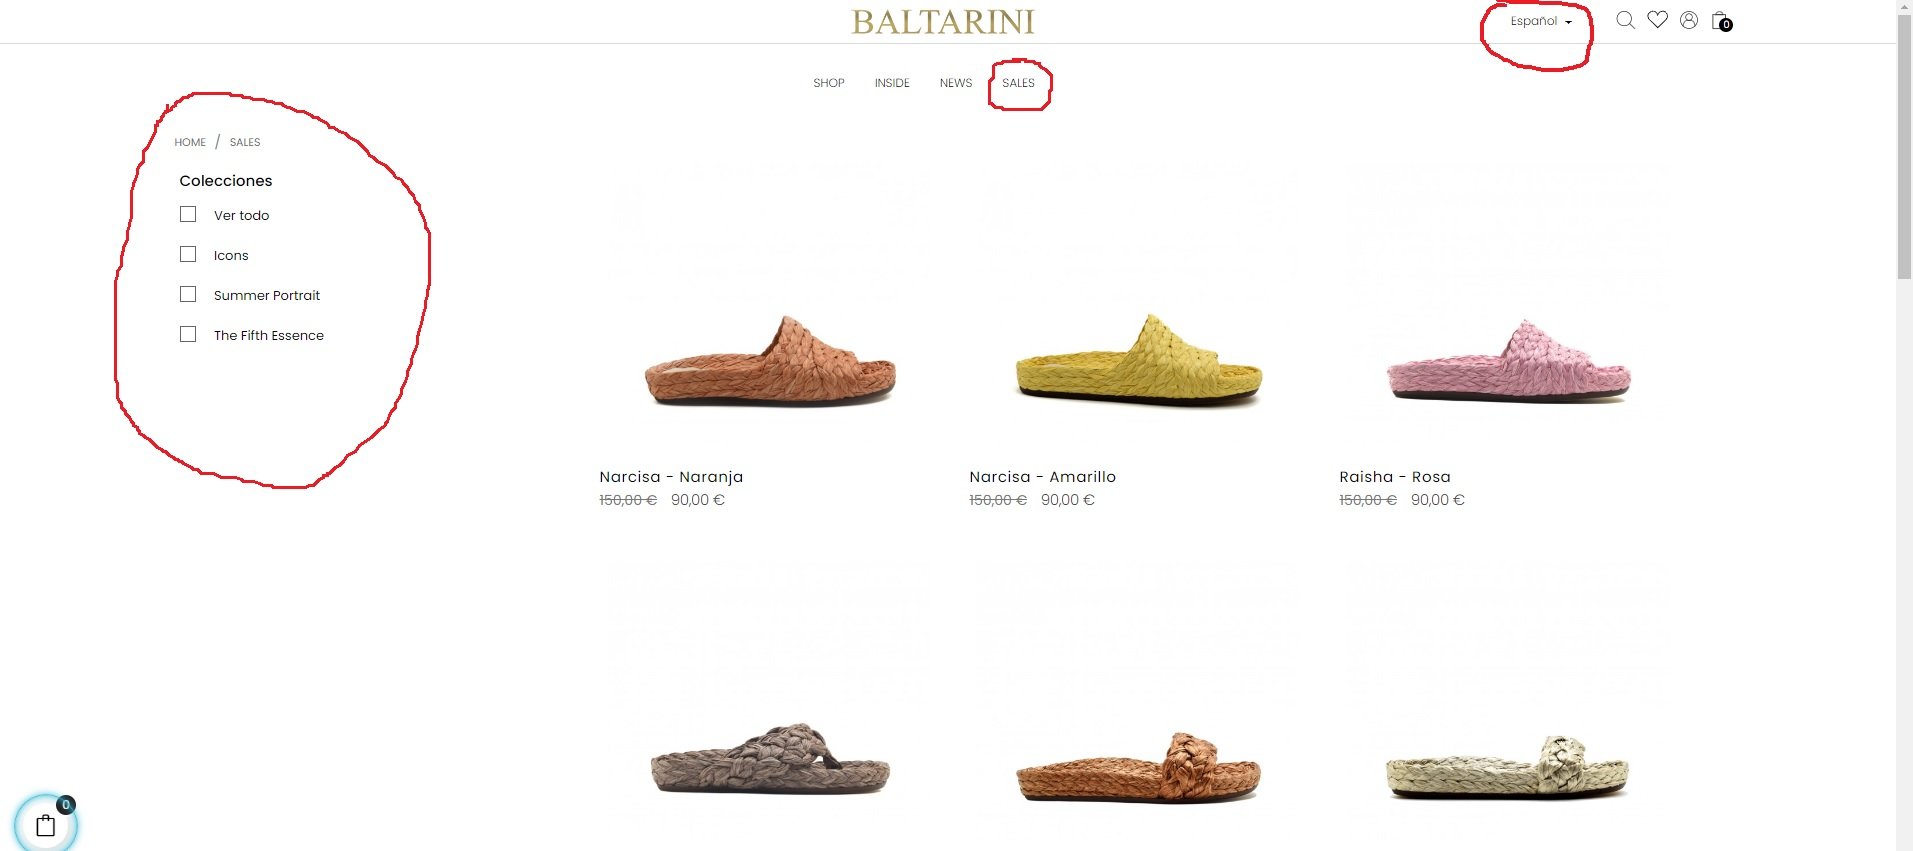Image resolution: width=1913 pixels, height=851 pixels.
Task: Click the floating cart button at bottom-left
Action: (x=46, y=825)
